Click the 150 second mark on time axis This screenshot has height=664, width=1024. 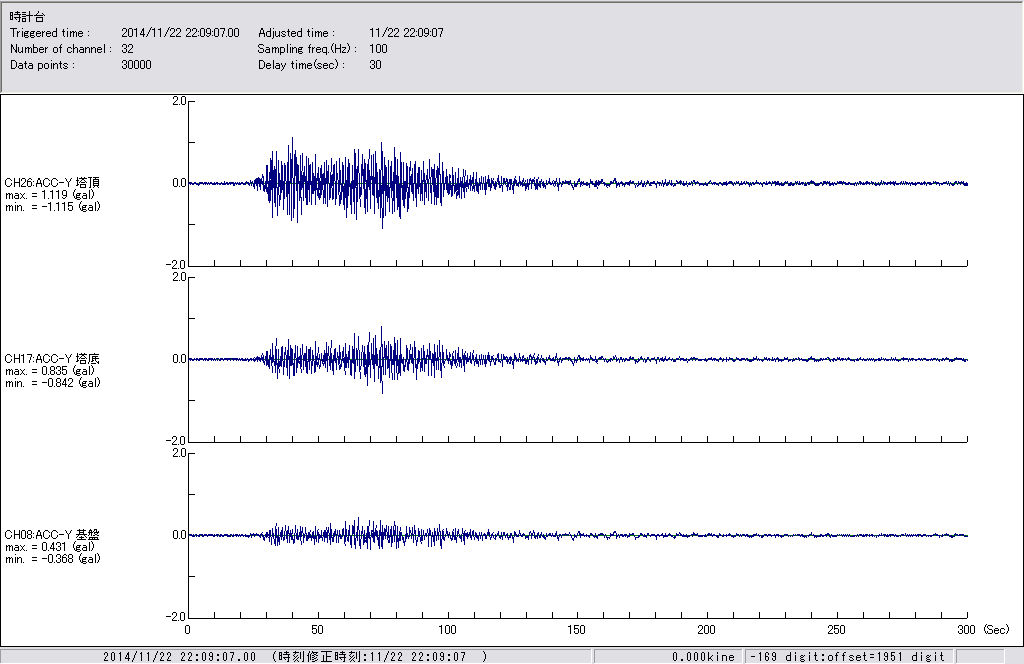click(577, 630)
